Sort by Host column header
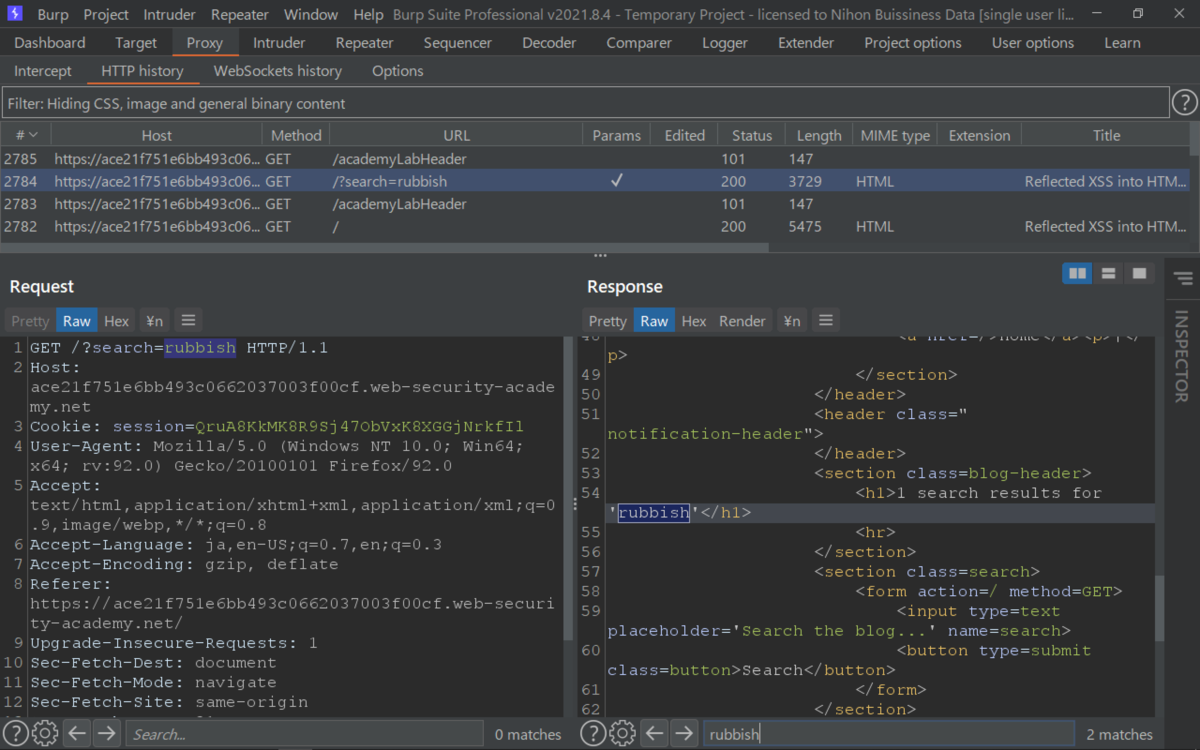The height and width of the screenshot is (750, 1200). click(156, 135)
